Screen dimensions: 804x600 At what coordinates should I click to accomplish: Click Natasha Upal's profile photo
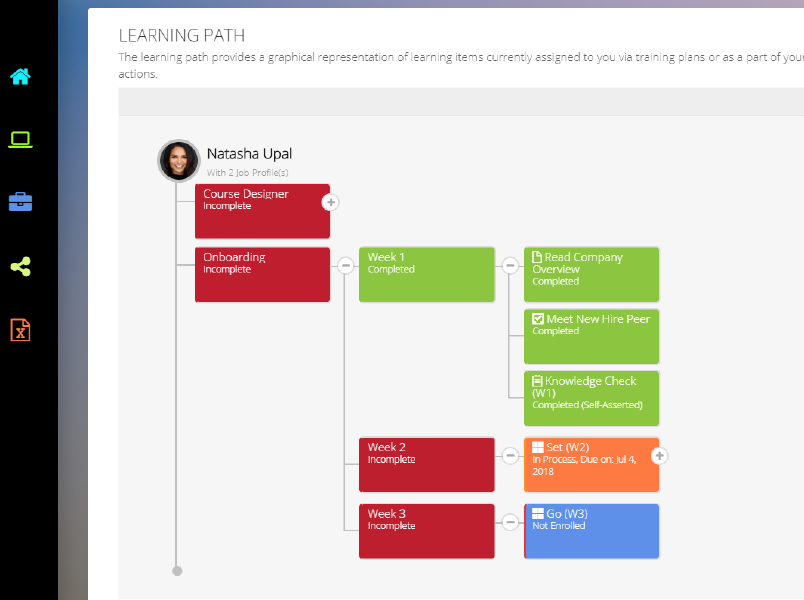click(x=179, y=160)
